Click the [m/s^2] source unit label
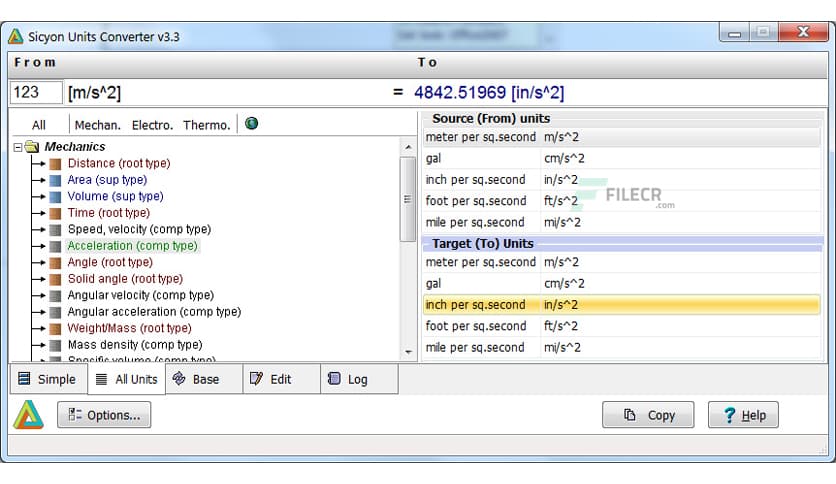The height and width of the screenshot is (484, 836). pyautogui.click(x=94, y=93)
